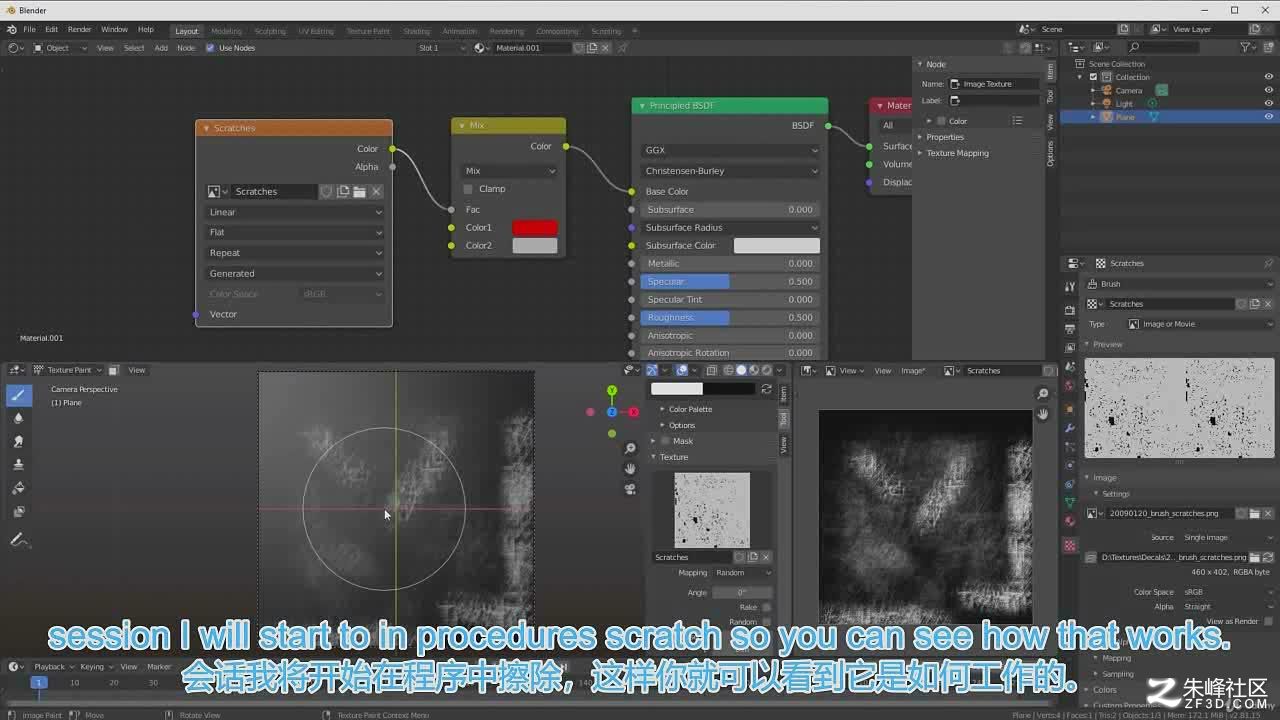Click the Keying button in timeline
Screen dimensions: 1280x720
94,667
